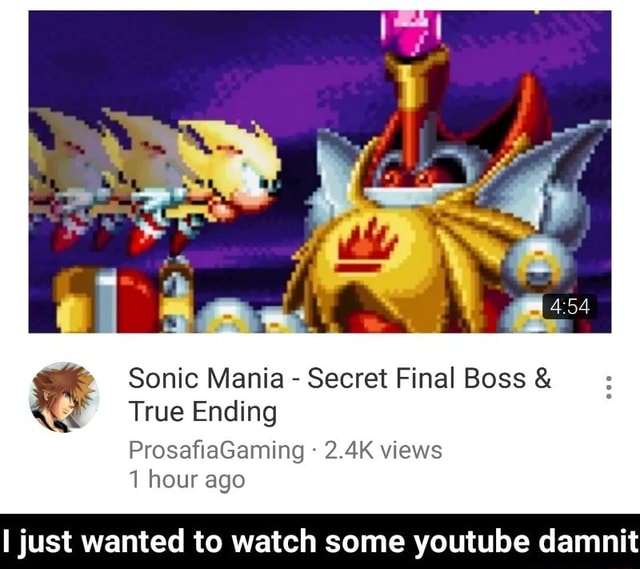Click the 2.4K views text
Viewport: 640px width, 569px height.
click(383, 450)
